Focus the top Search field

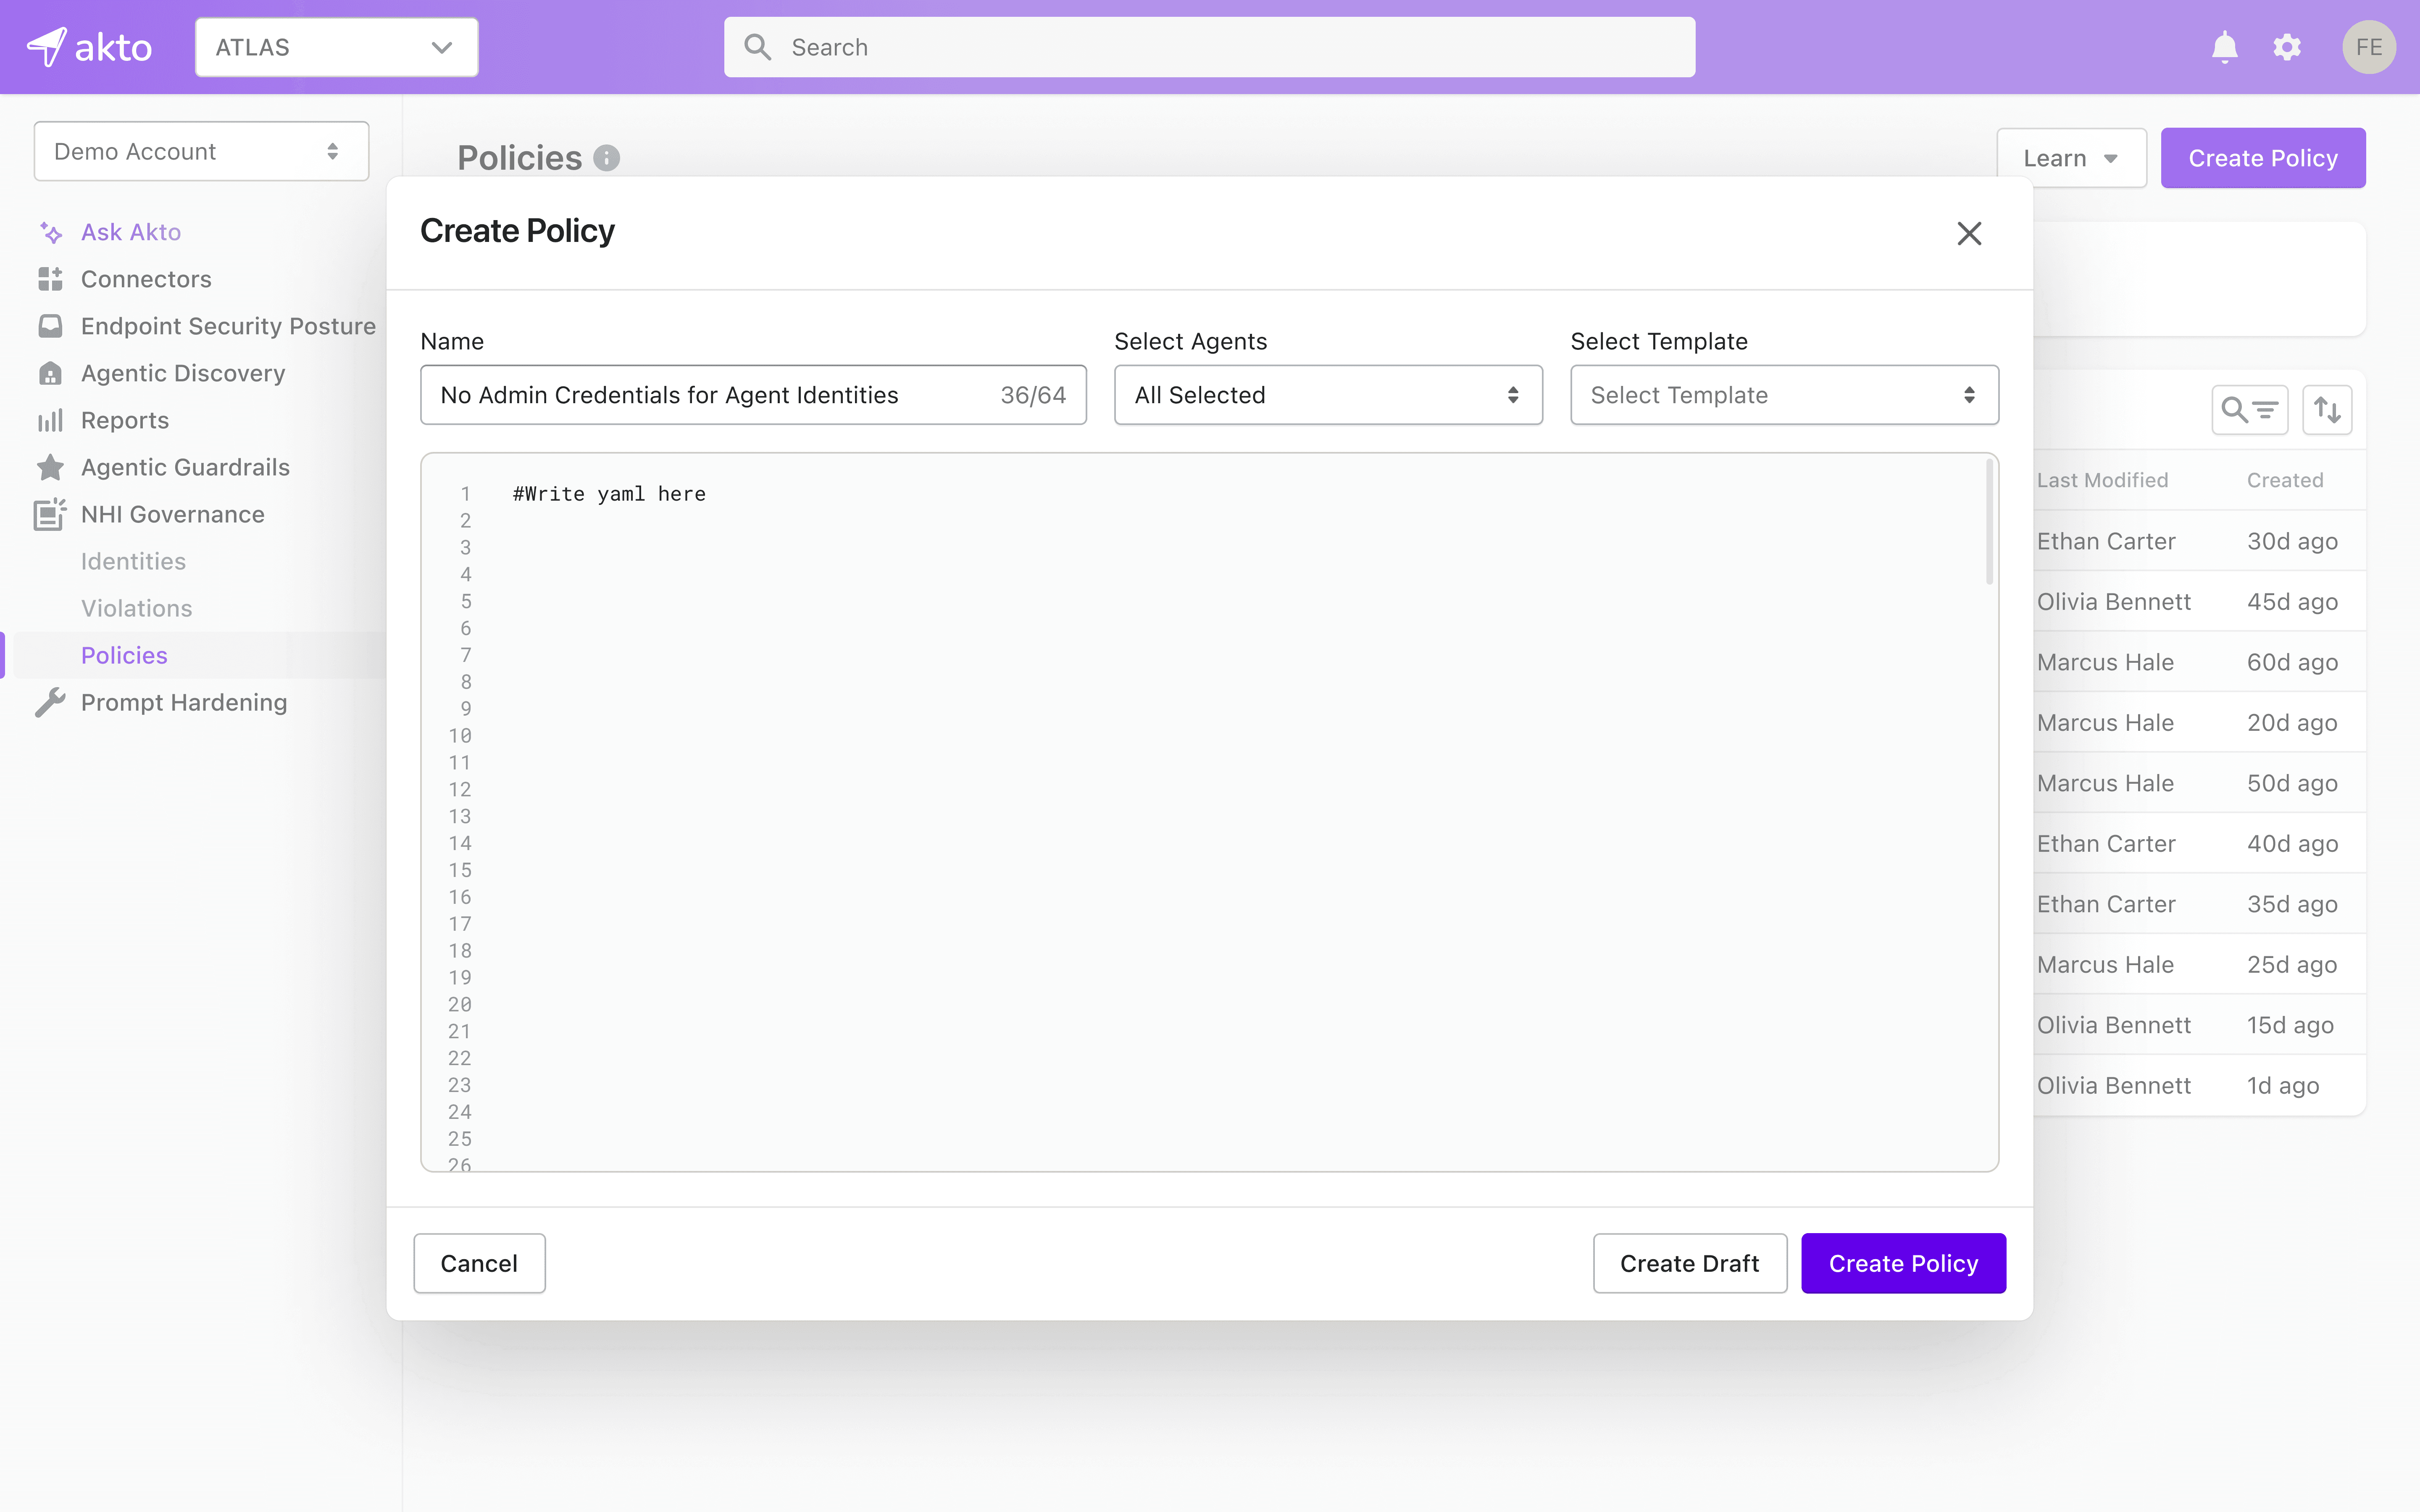(x=1209, y=47)
